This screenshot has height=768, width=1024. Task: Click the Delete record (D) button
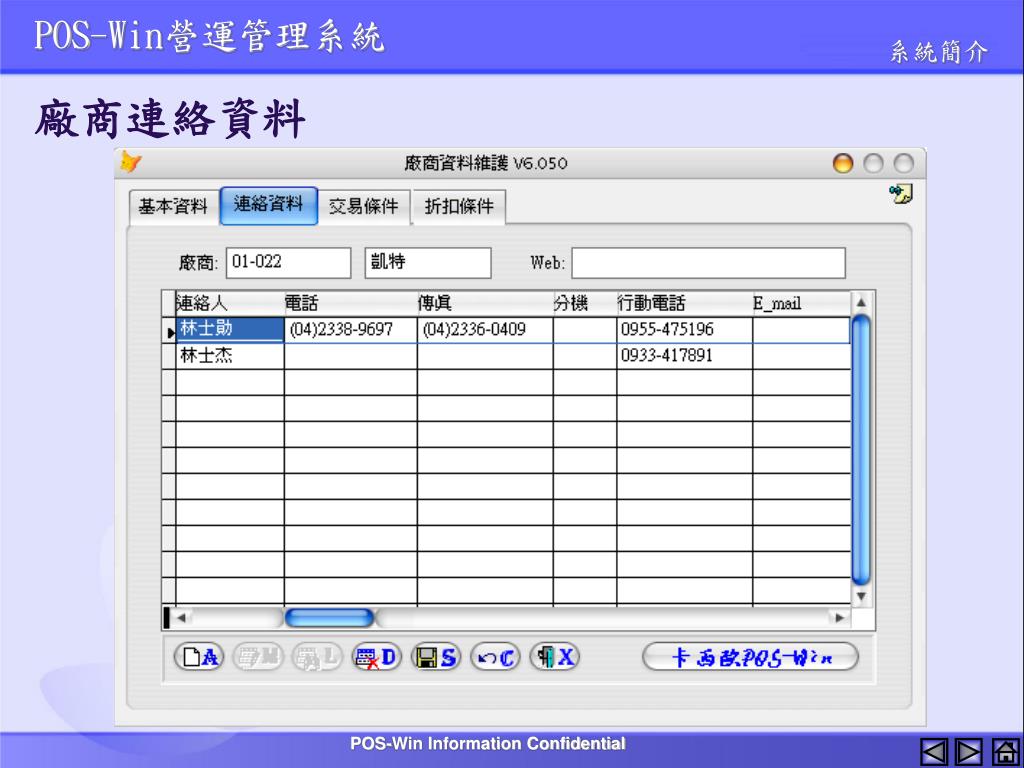(377, 656)
